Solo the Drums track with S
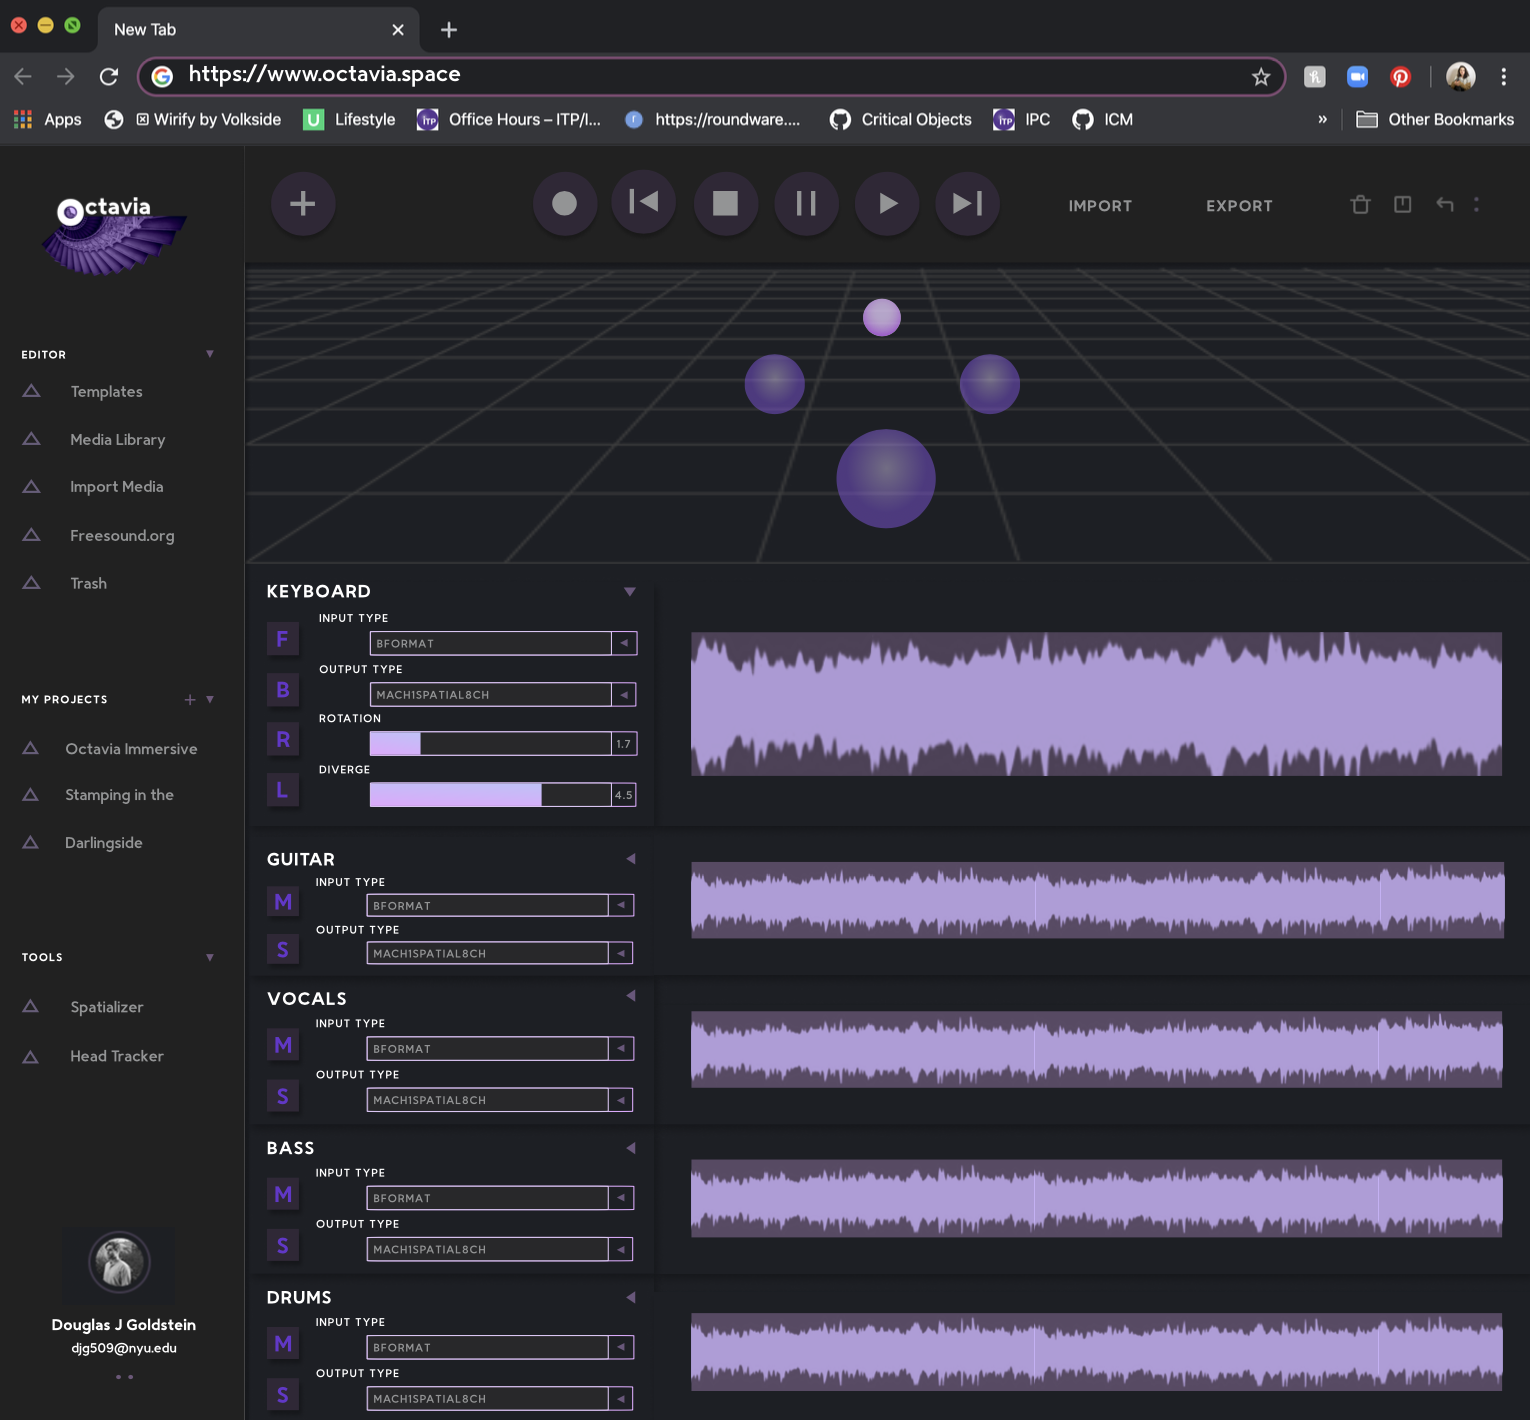 pos(283,1394)
